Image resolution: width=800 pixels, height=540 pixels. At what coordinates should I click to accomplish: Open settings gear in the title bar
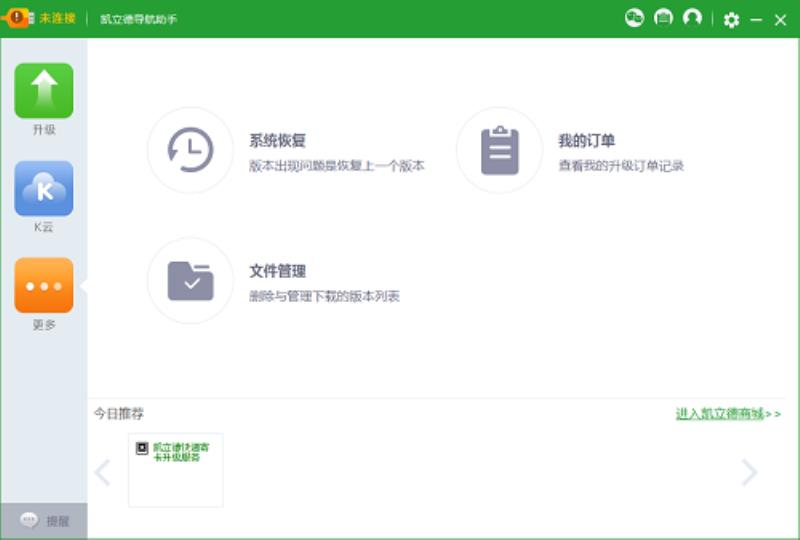click(x=731, y=20)
